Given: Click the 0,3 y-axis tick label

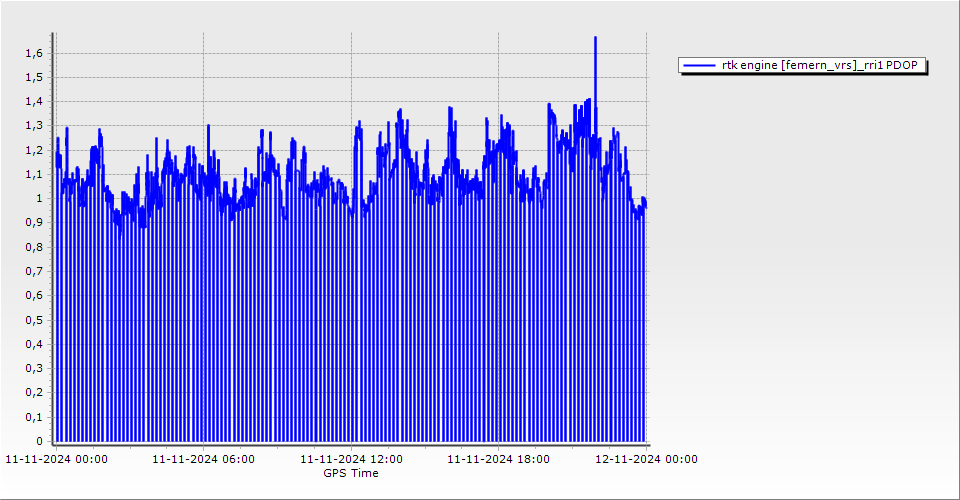Looking at the screenshot, I should [x=34, y=368].
